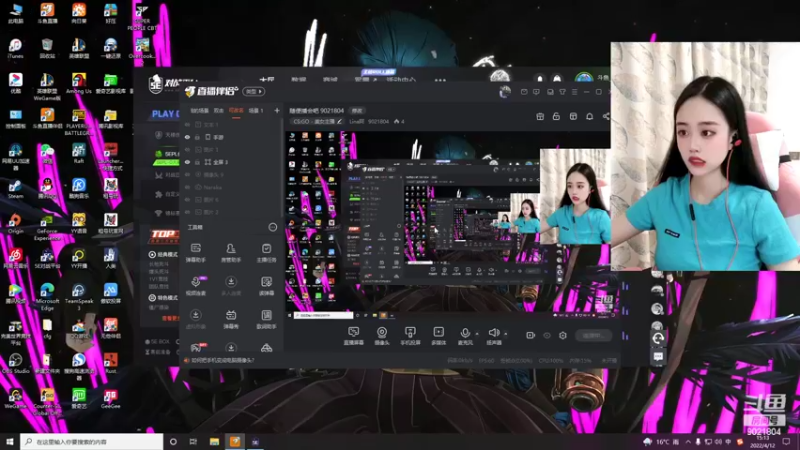Open the 直播屏幕 screen capture source
The height and width of the screenshot is (450, 800).
coord(353,336)
